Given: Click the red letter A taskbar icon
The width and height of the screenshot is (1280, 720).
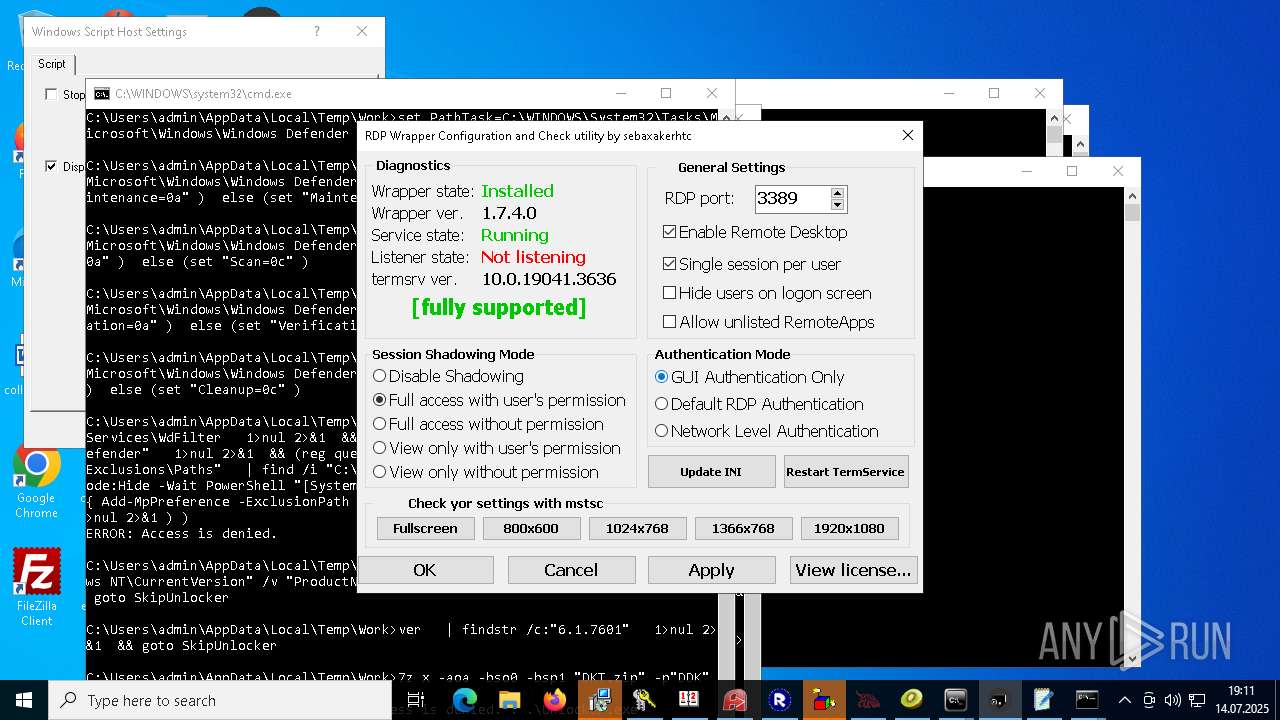Looking at the screenshot, I should click(x=735, y=700).
